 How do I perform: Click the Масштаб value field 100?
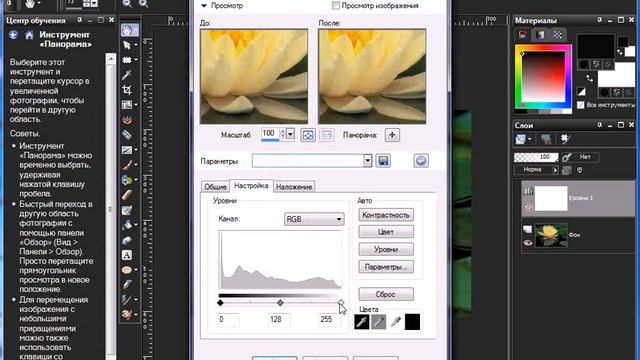[270, 134]
